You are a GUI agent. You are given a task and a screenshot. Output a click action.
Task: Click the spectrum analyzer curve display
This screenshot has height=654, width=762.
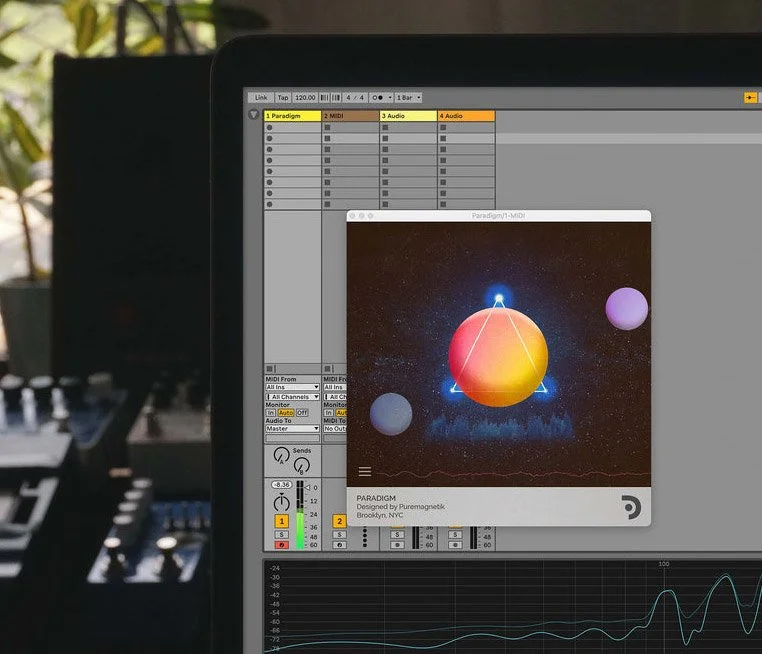(x=513, y=606)
